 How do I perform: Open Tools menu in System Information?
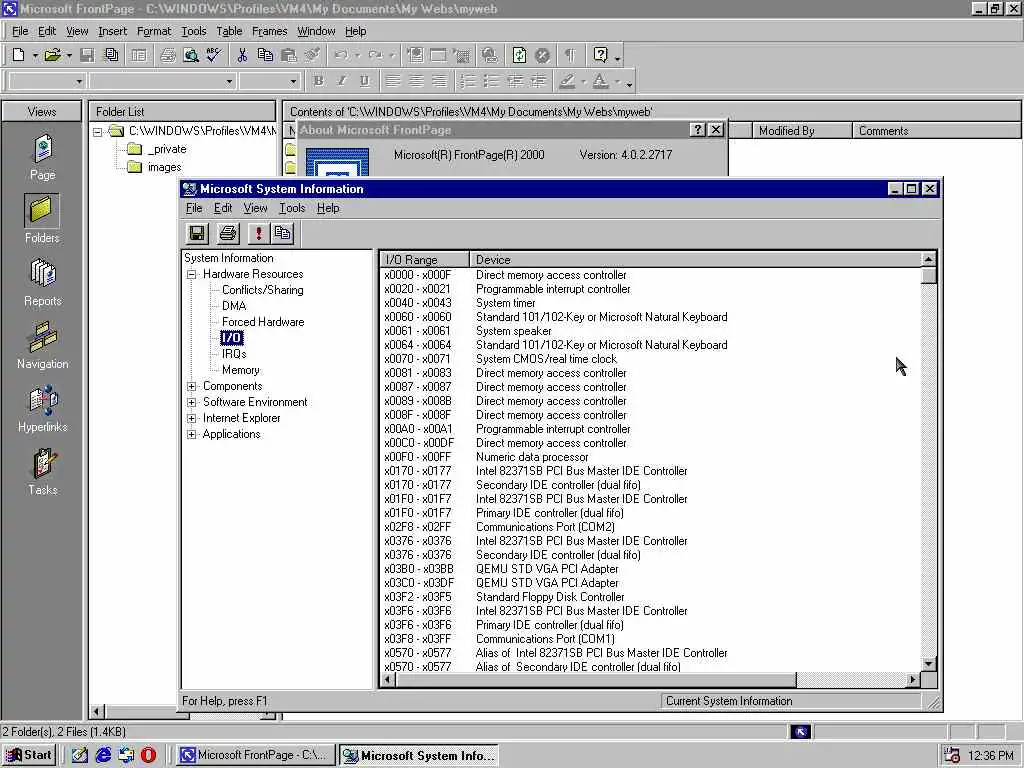coord(292,208)
